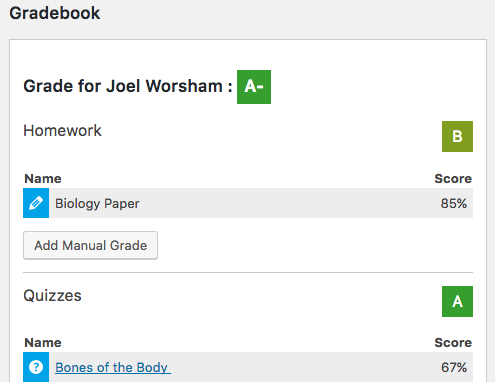Open the Bones of the Body quiz link
495x382 pixels.
click(113, 367)
